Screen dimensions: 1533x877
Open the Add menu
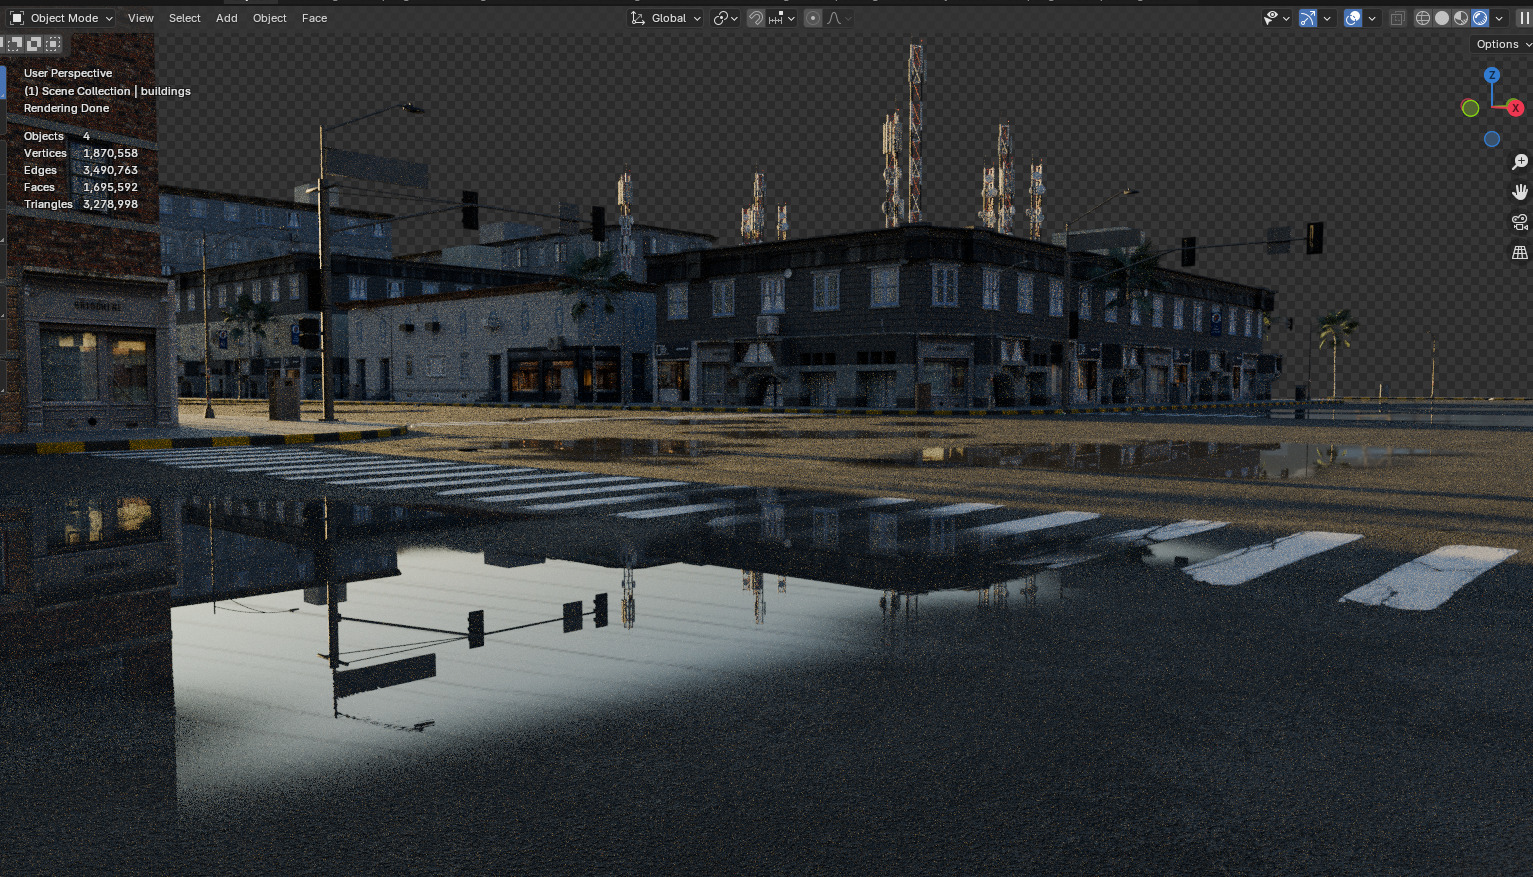pyautogui.click(x=227, y=18)
